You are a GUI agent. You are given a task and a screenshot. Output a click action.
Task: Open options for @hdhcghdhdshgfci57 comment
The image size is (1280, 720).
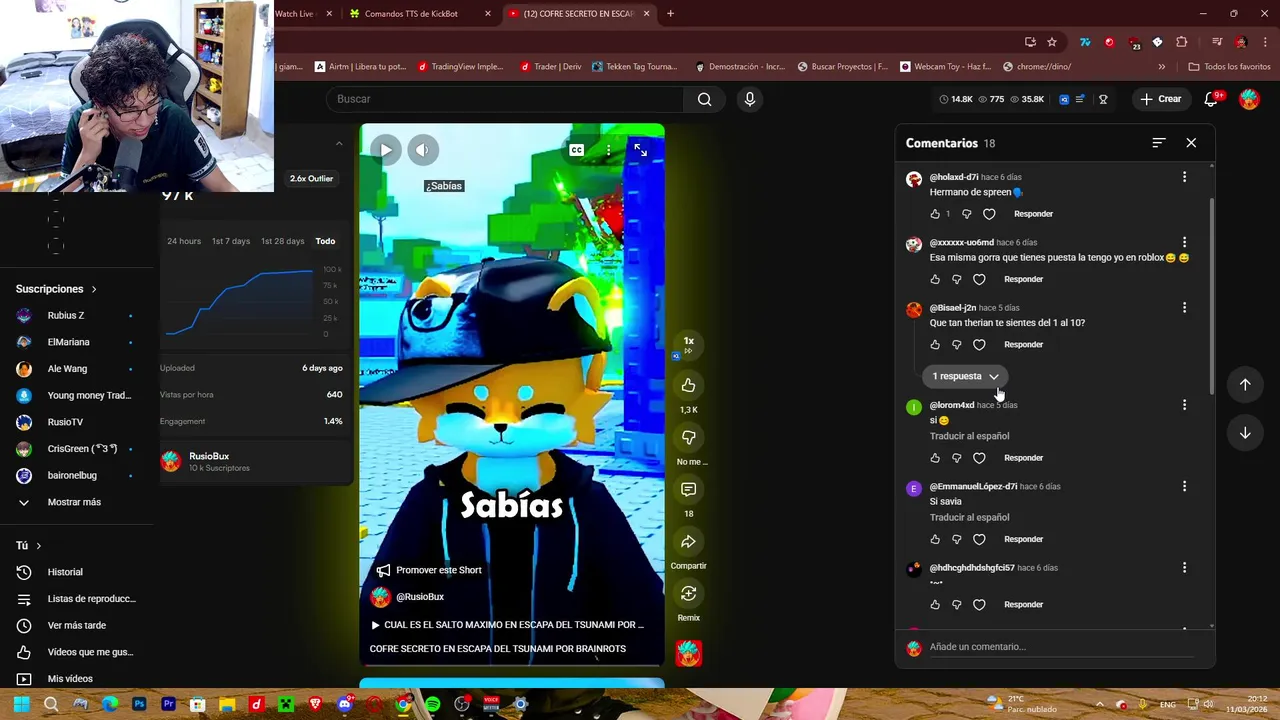(x=1185, y=568)
